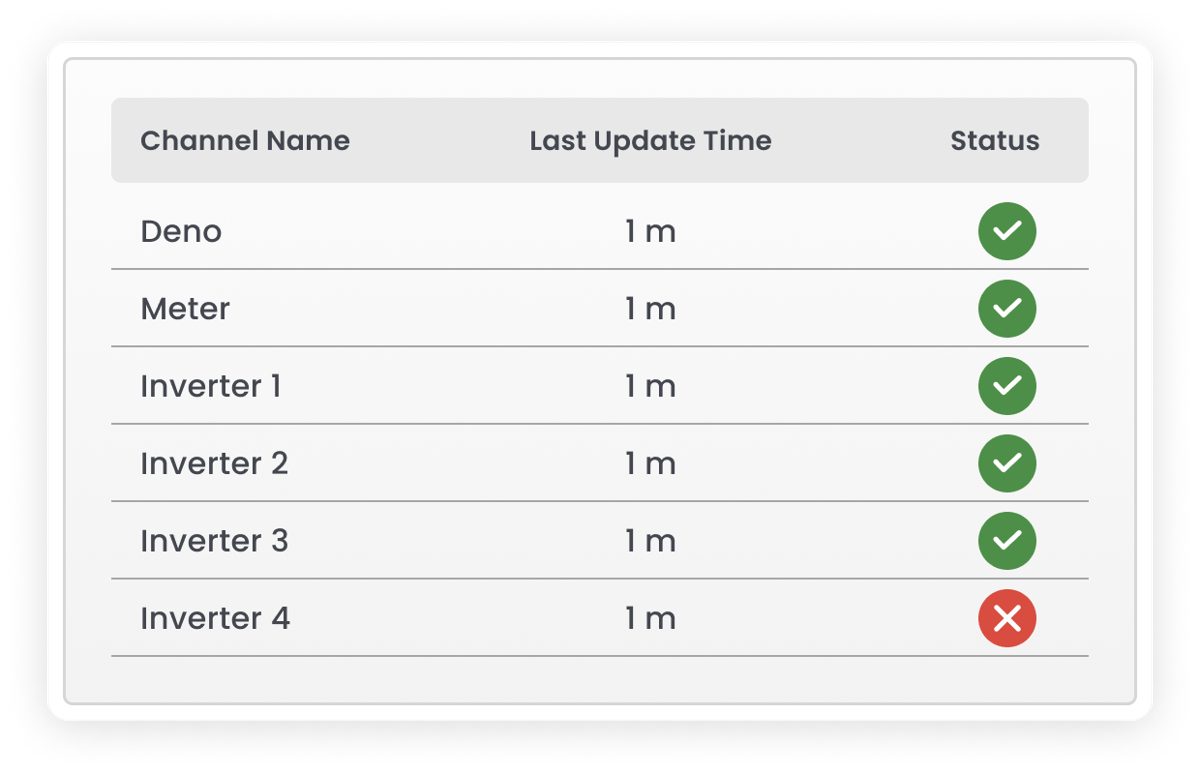Click Inverter 3's 1 m update time

[650, 541]
